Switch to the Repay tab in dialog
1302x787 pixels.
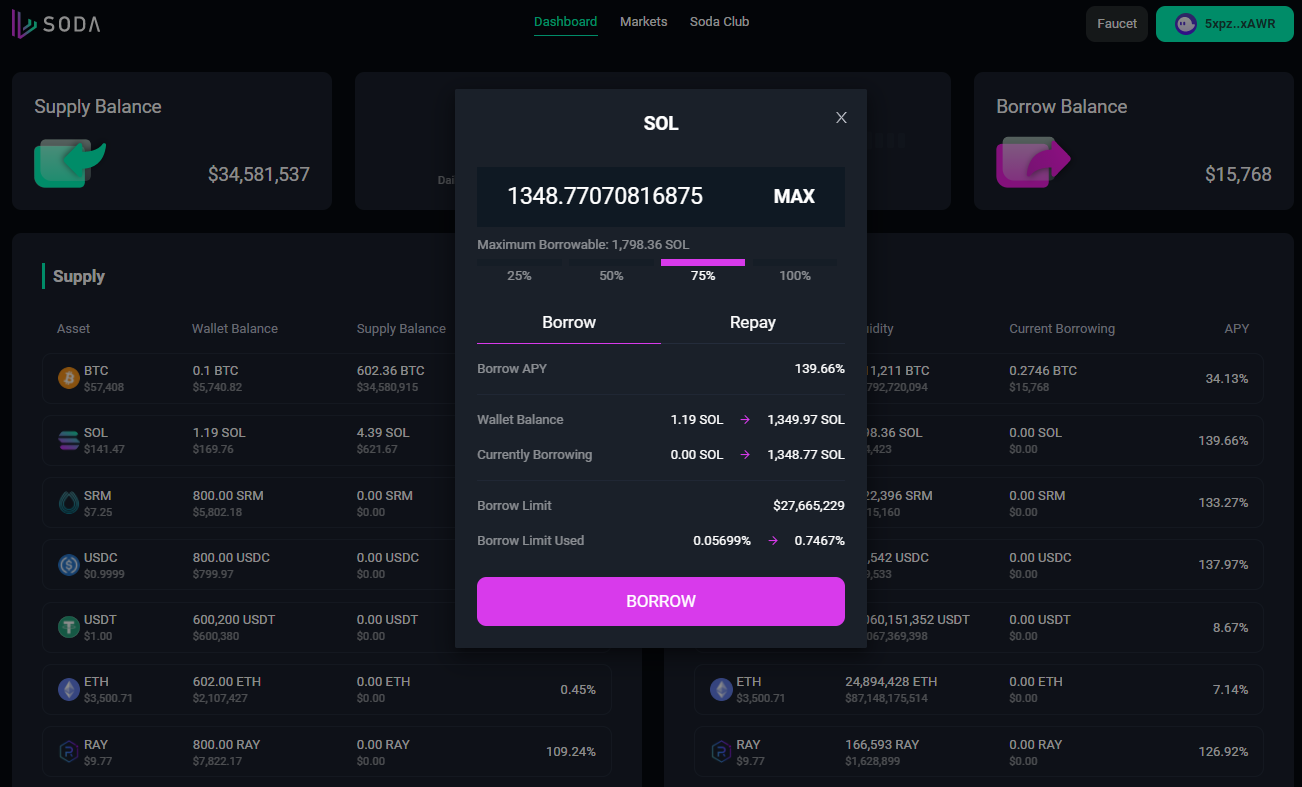[x=753, y=323]
